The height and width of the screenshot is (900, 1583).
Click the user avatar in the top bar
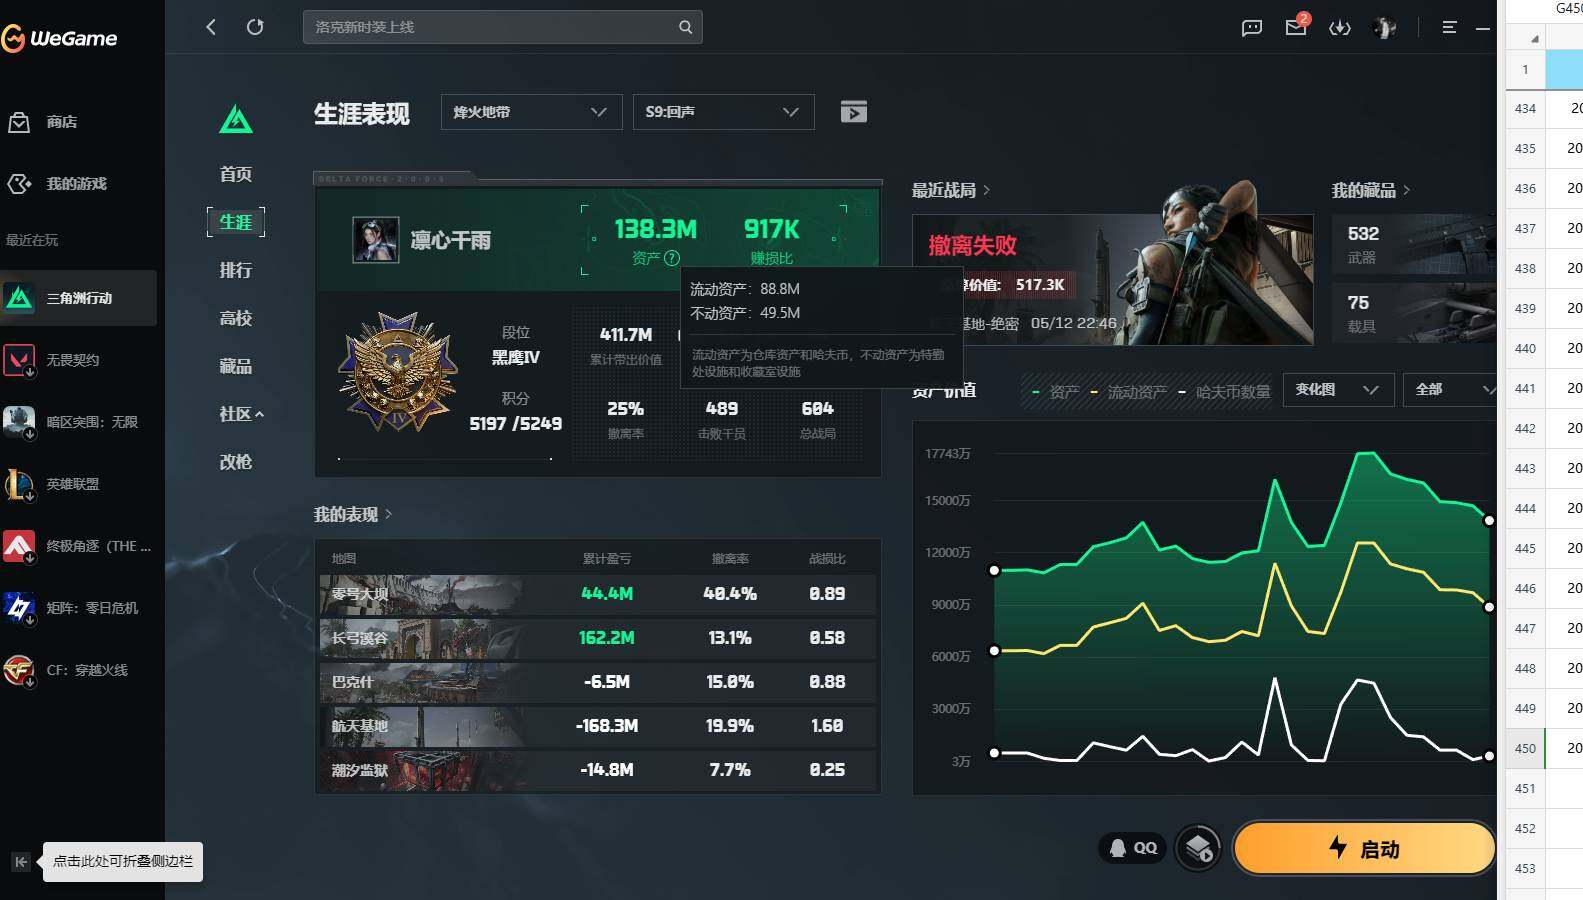(x=1385, y=28)
